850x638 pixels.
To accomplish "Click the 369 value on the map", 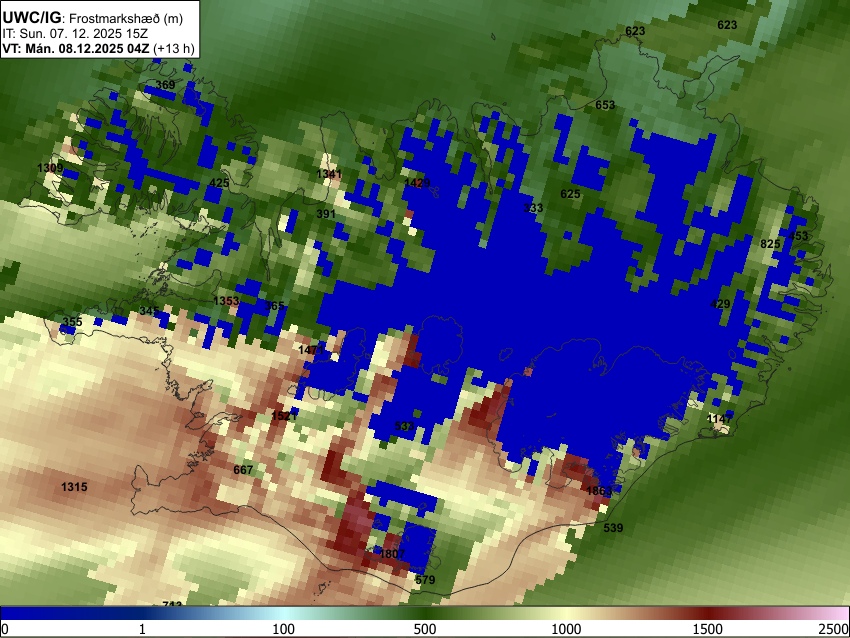I will (x=165, y=85).
